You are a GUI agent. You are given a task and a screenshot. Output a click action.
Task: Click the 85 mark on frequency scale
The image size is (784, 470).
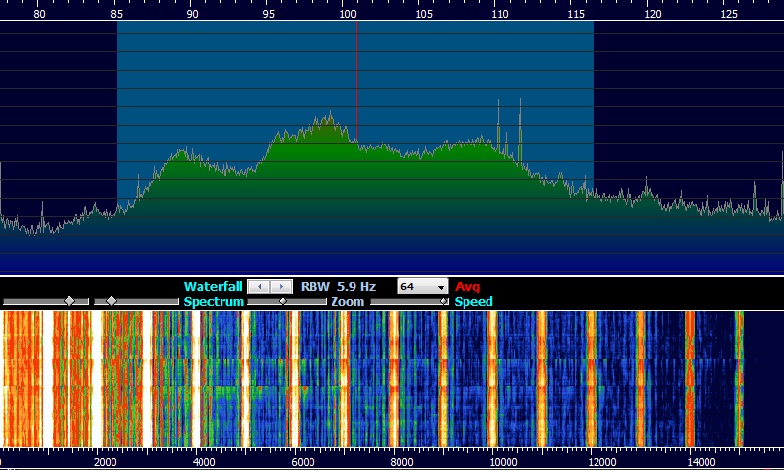click(x=116, y=14)
